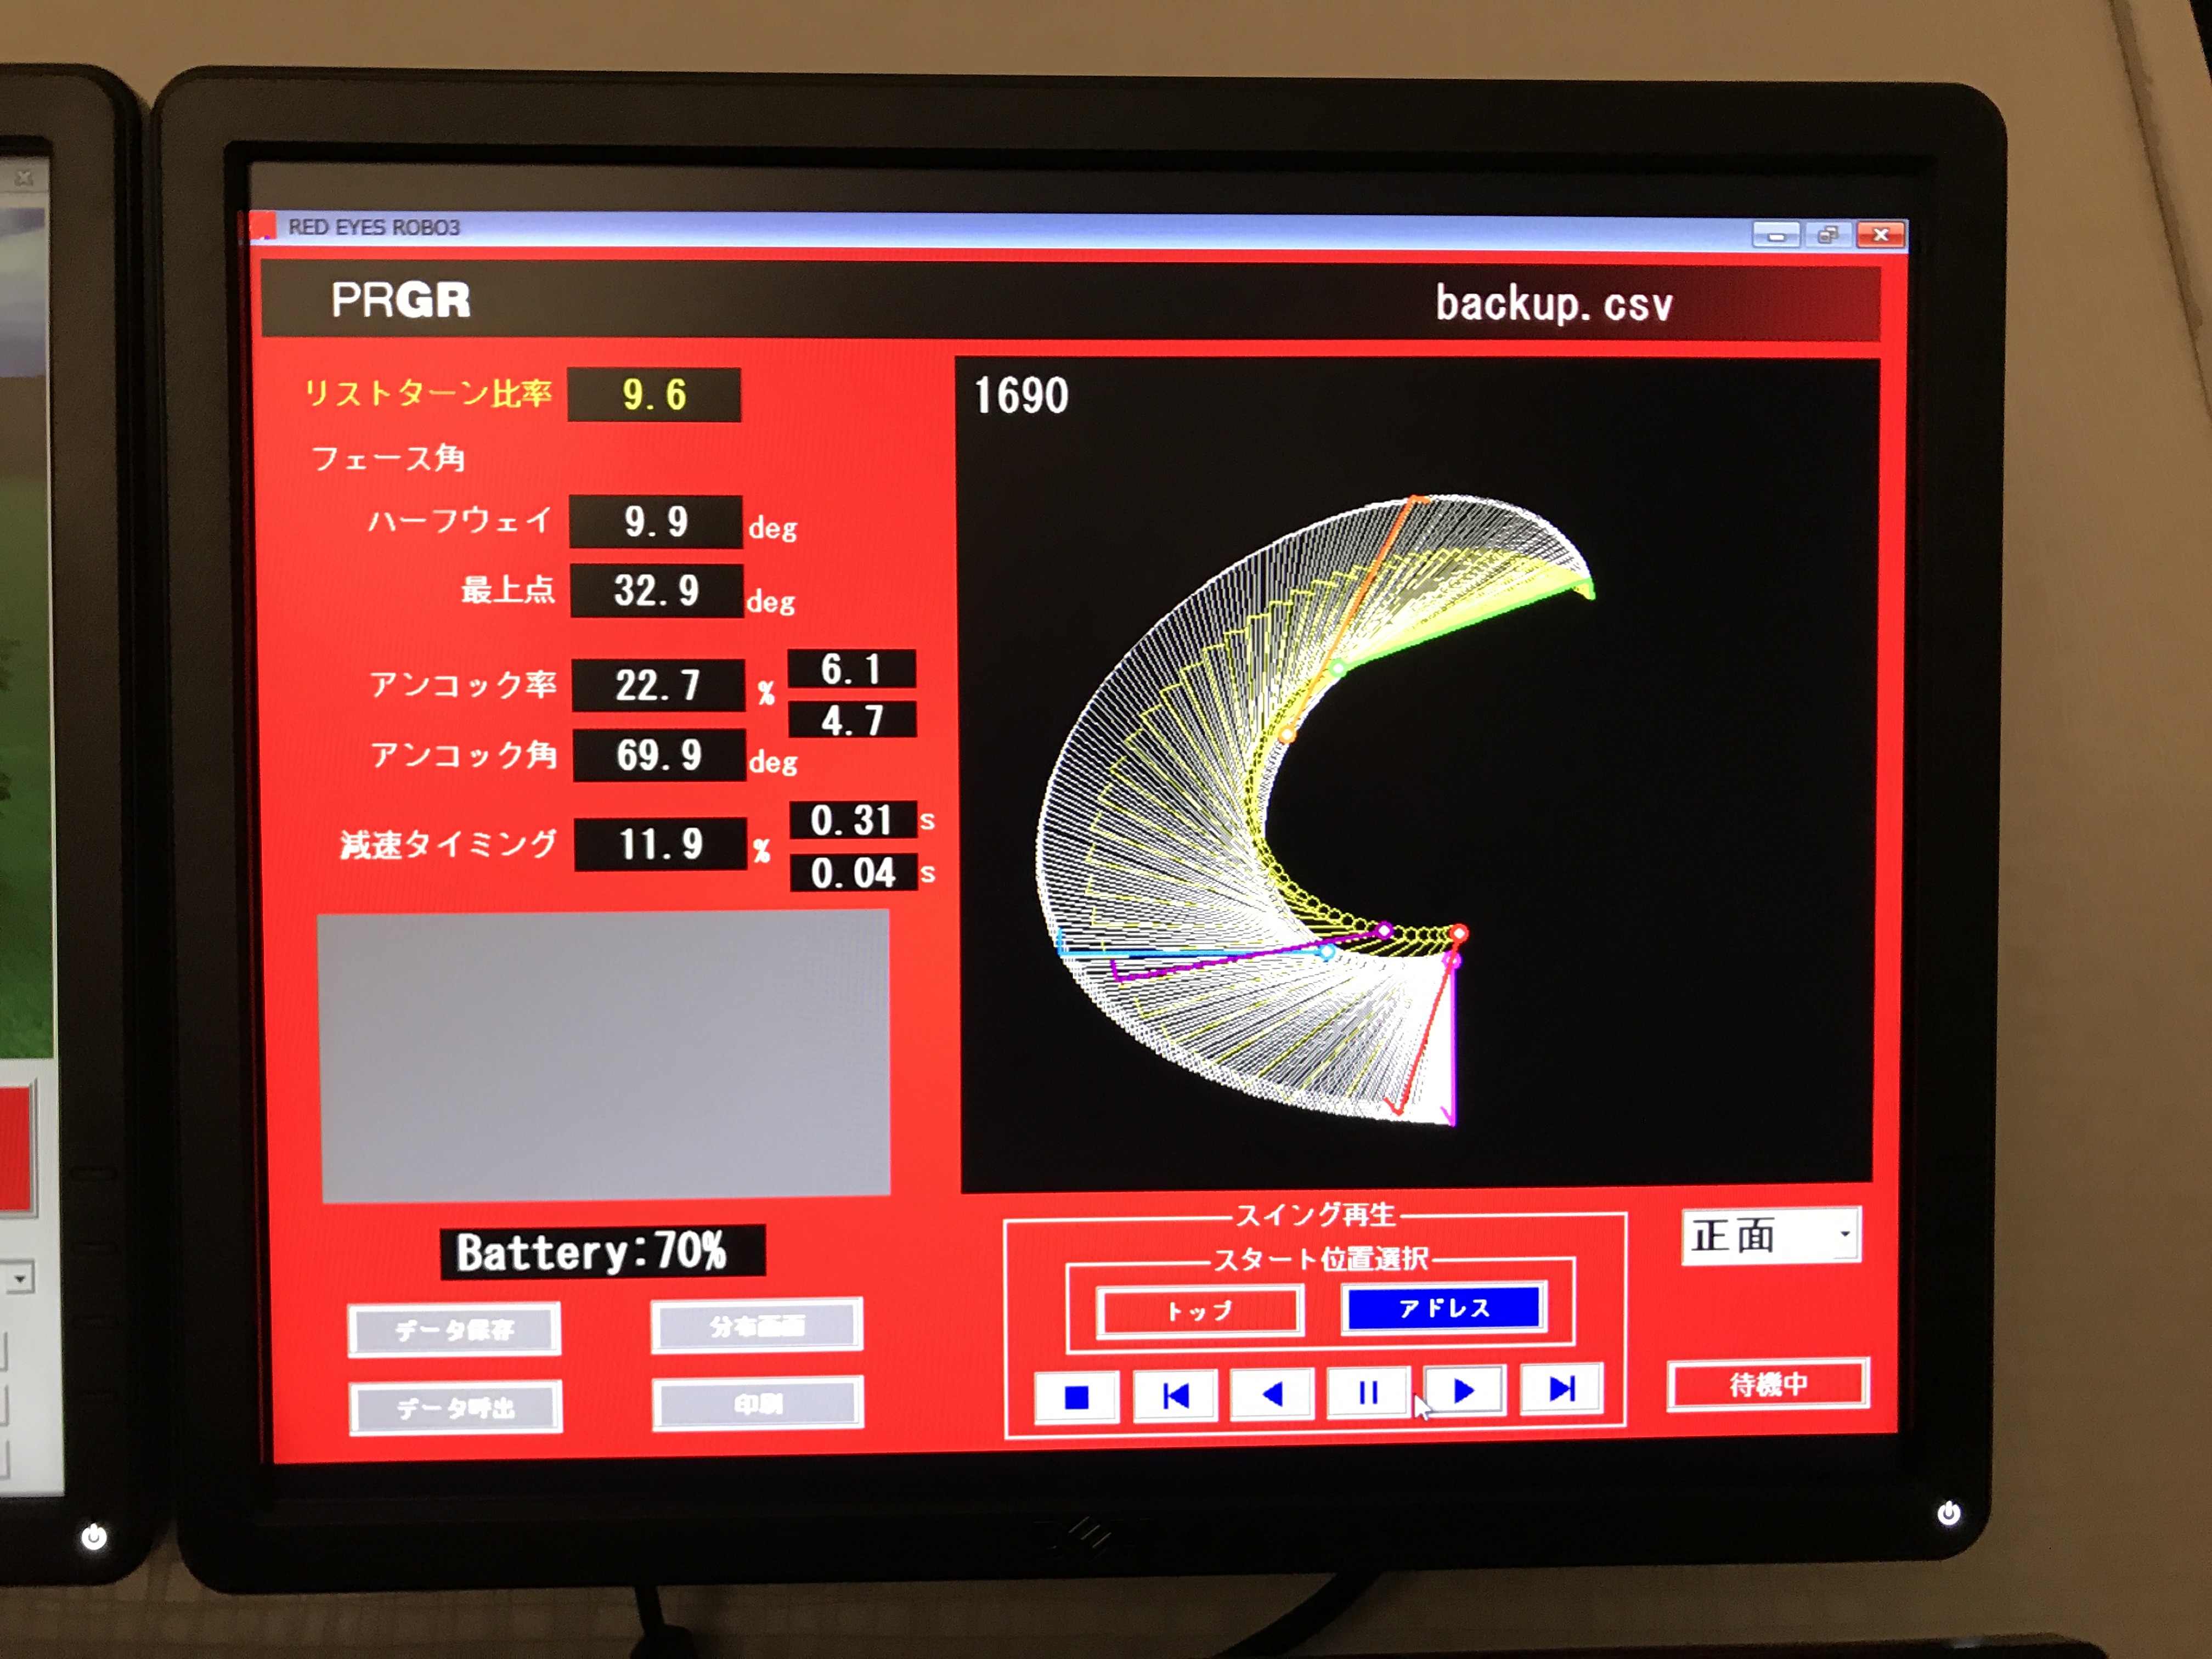2212x1659 pixels.
Task: Select トップ as start position
Action: click(1200, 1311)
